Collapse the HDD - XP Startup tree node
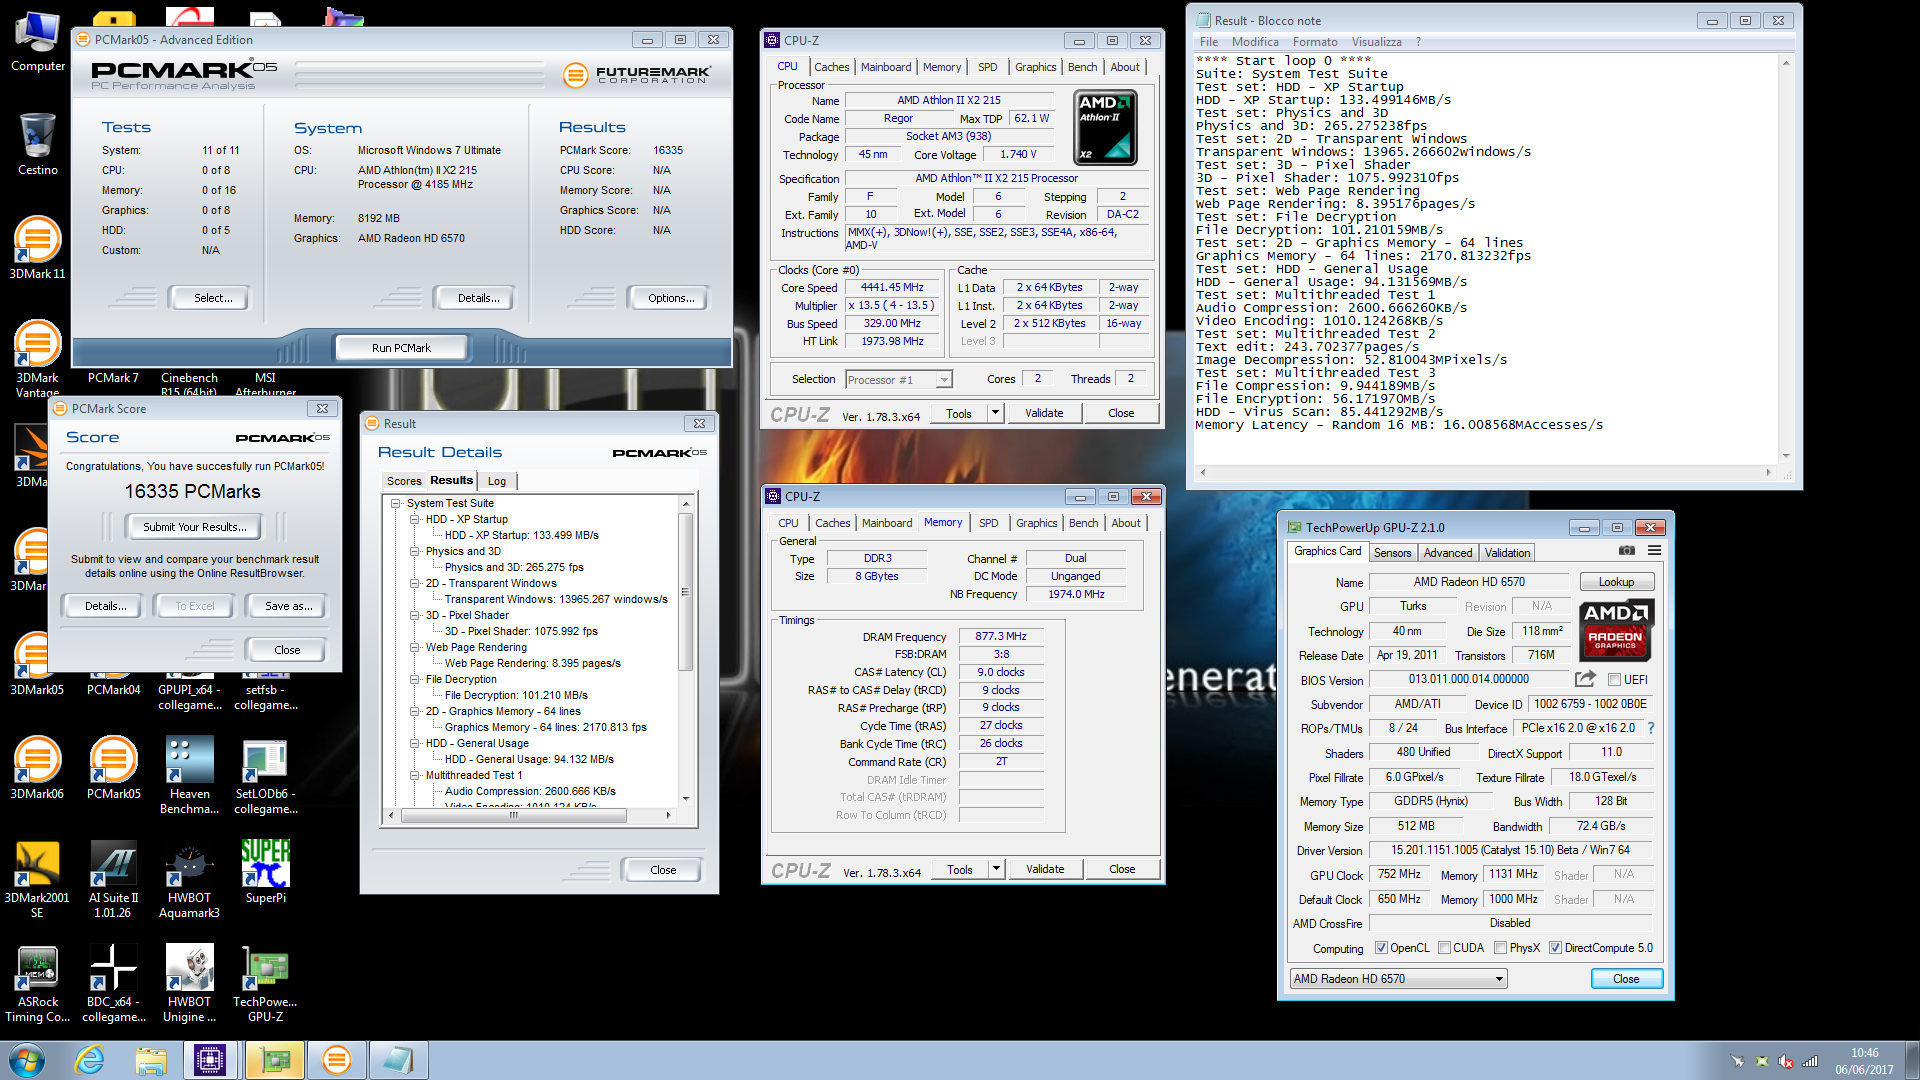The height and width of the screenshot is (1080, 1920). (415, 520)
